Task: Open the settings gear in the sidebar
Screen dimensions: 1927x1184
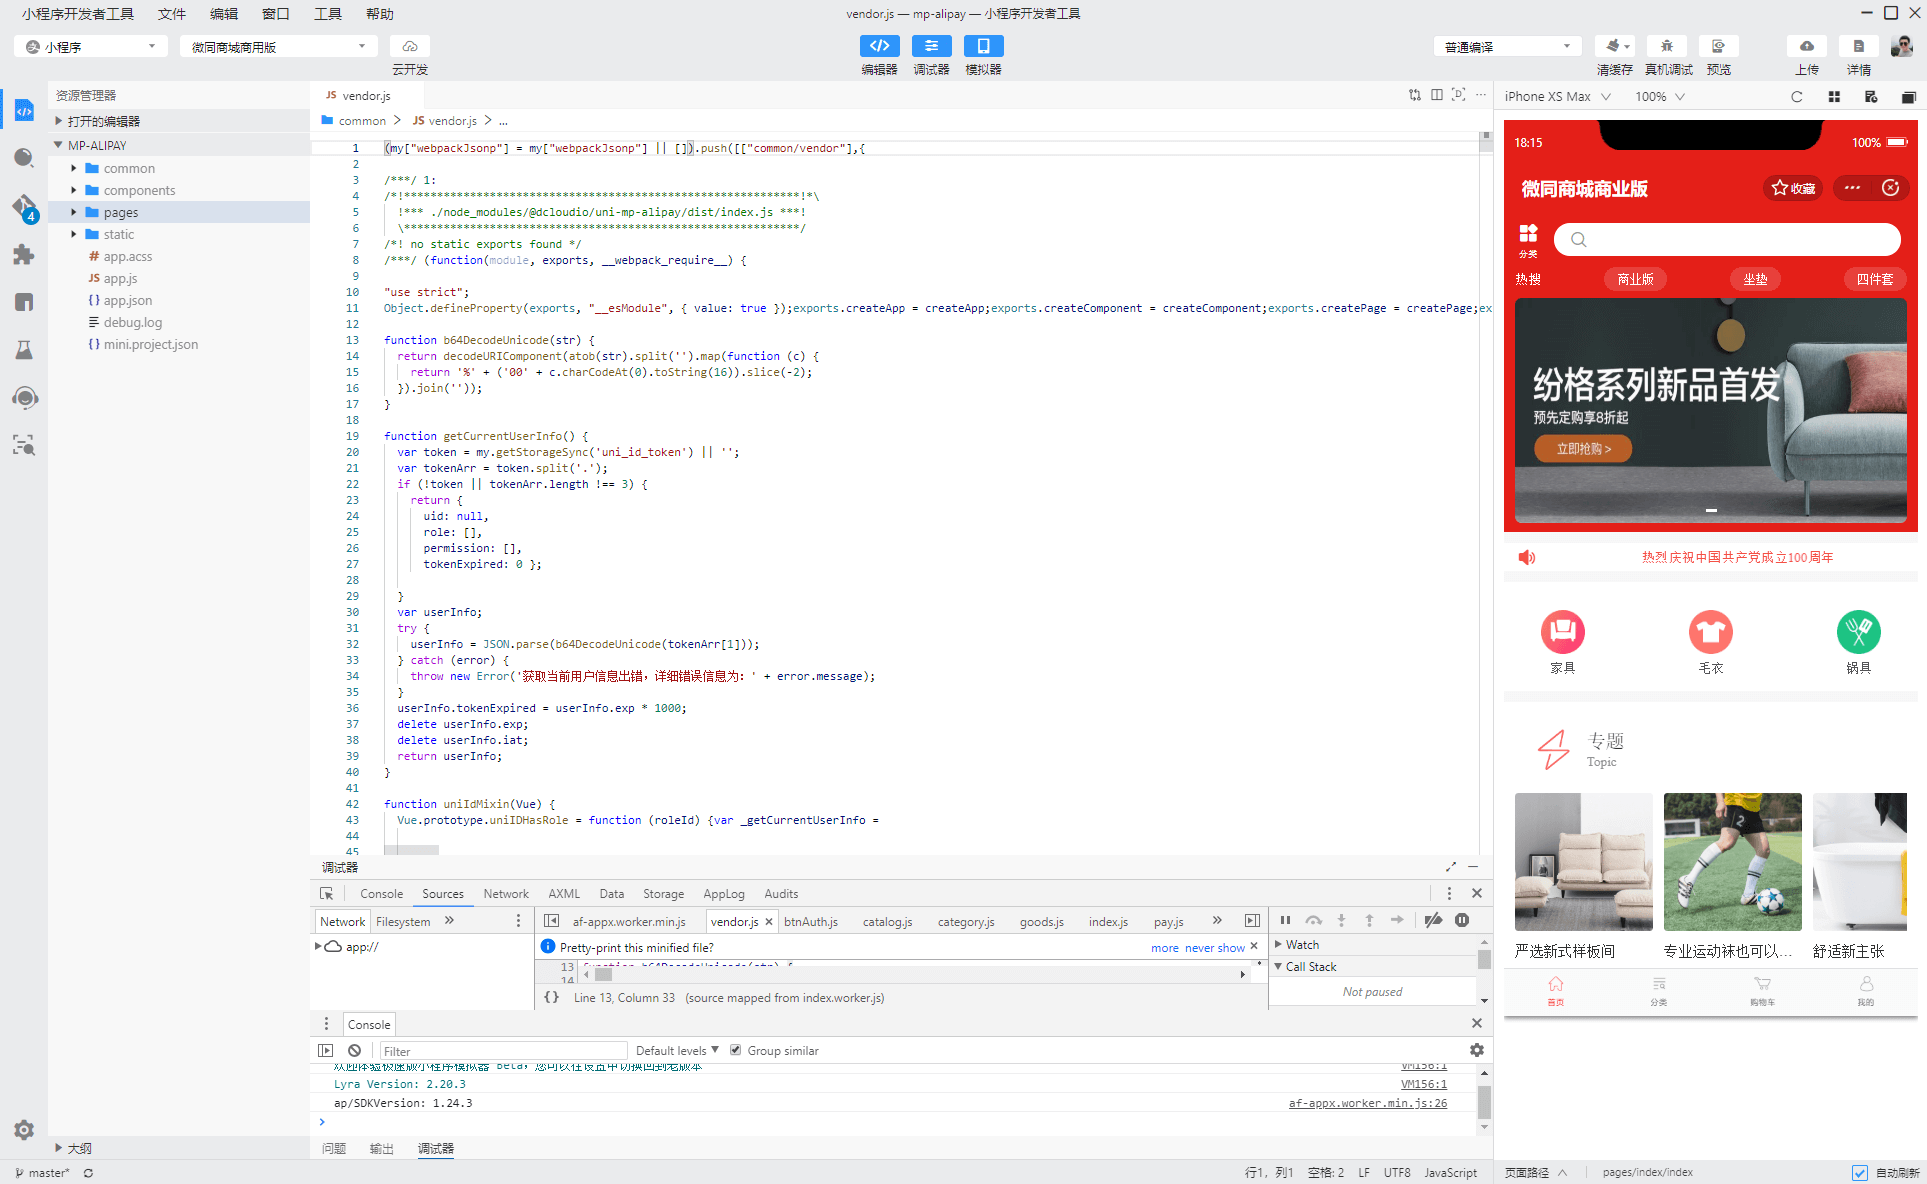Action: tap(24, 1130)
